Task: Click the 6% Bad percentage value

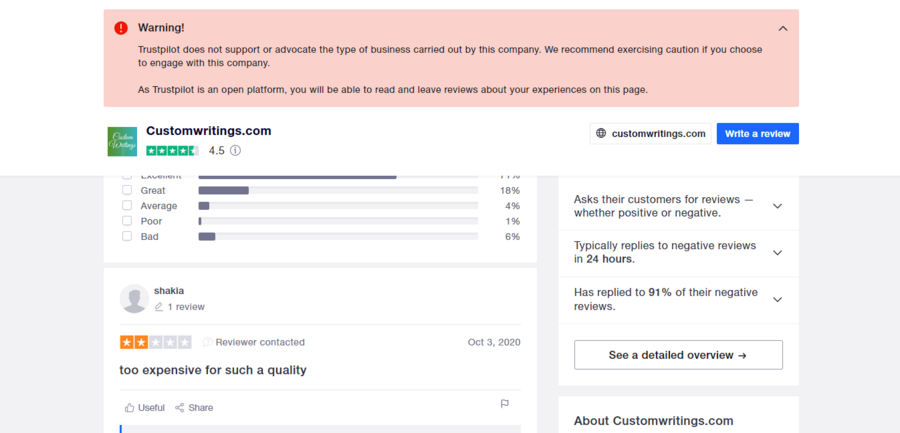Action: point(513,237)
